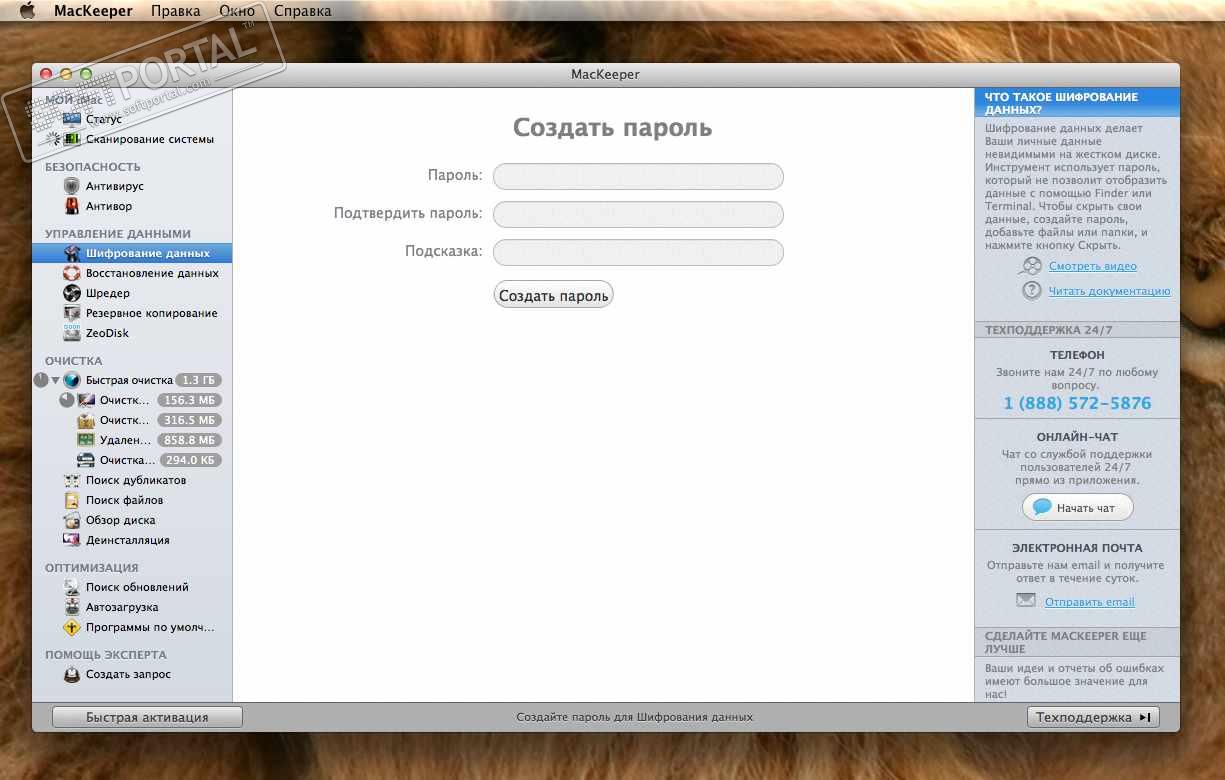Click icon beside the 156.3 МБ row
Screen dimensions: 1225x780
[x=86, y=400]
